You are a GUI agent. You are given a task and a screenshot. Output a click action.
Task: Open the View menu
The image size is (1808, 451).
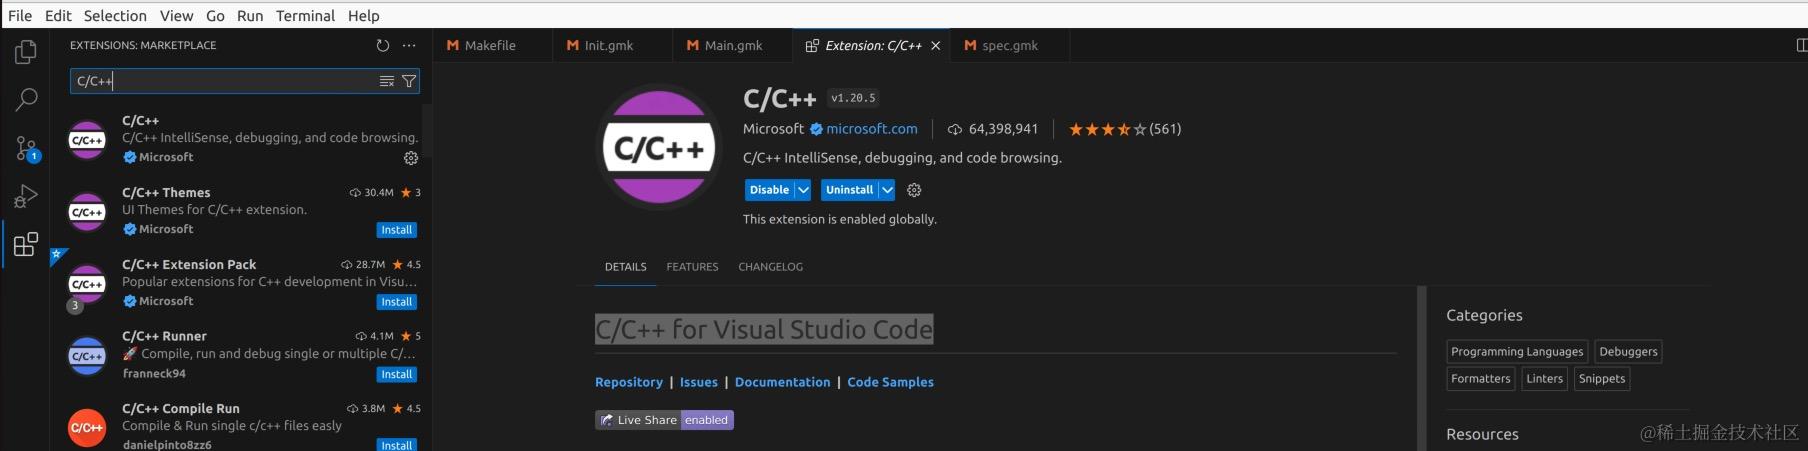[176, 16]
